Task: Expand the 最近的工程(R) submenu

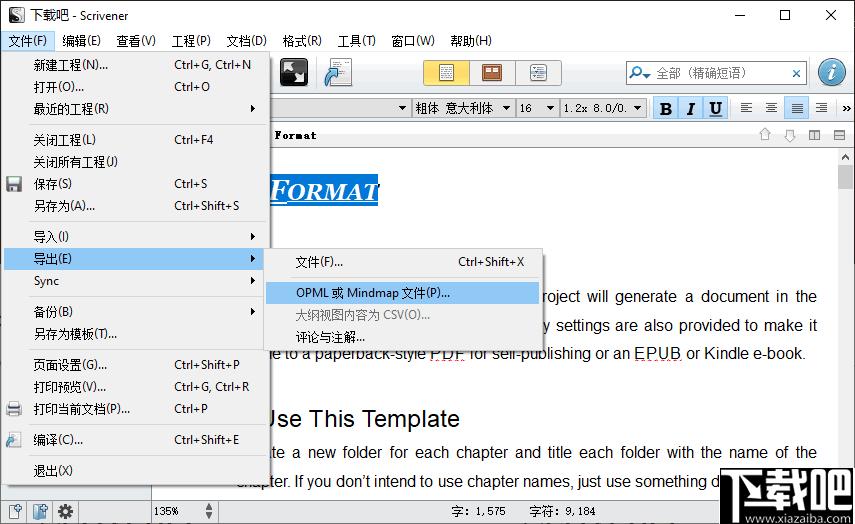Action: pyautogui.click(x=136, y=109)
